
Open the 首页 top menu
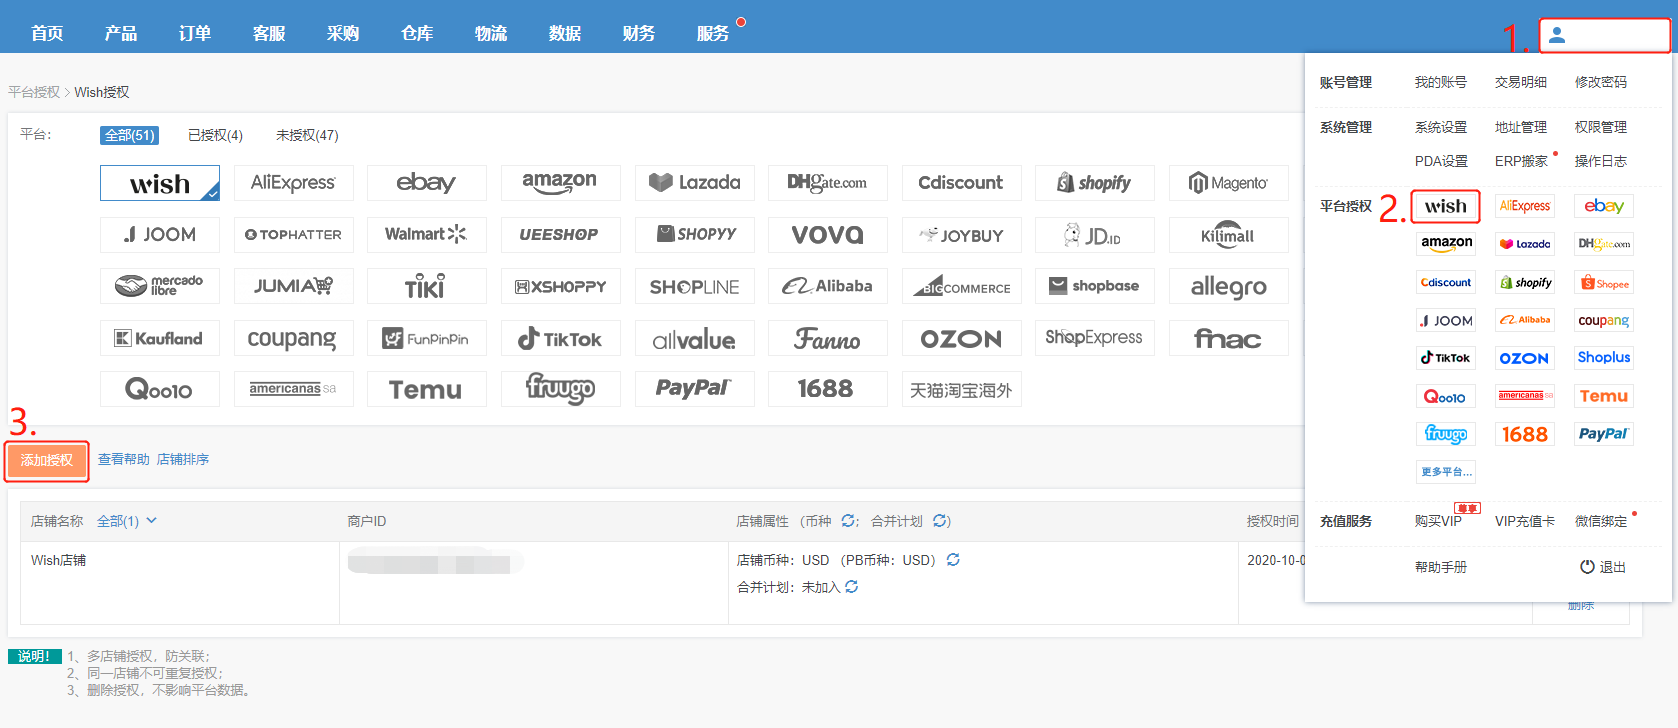[x=47, y=34]
